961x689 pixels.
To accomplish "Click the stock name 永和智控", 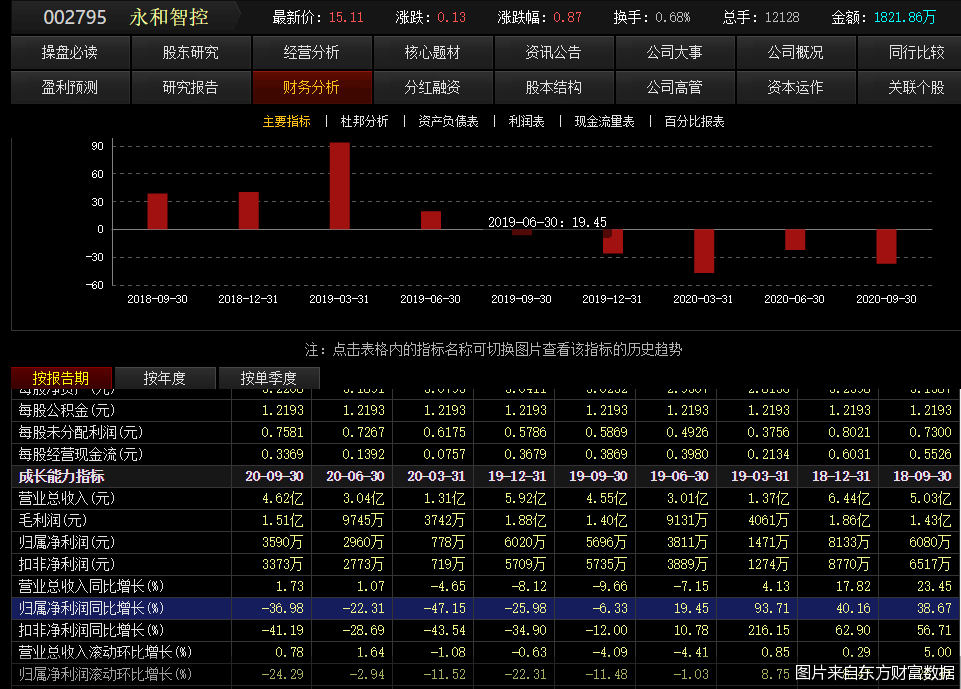I will pos(169,17).
